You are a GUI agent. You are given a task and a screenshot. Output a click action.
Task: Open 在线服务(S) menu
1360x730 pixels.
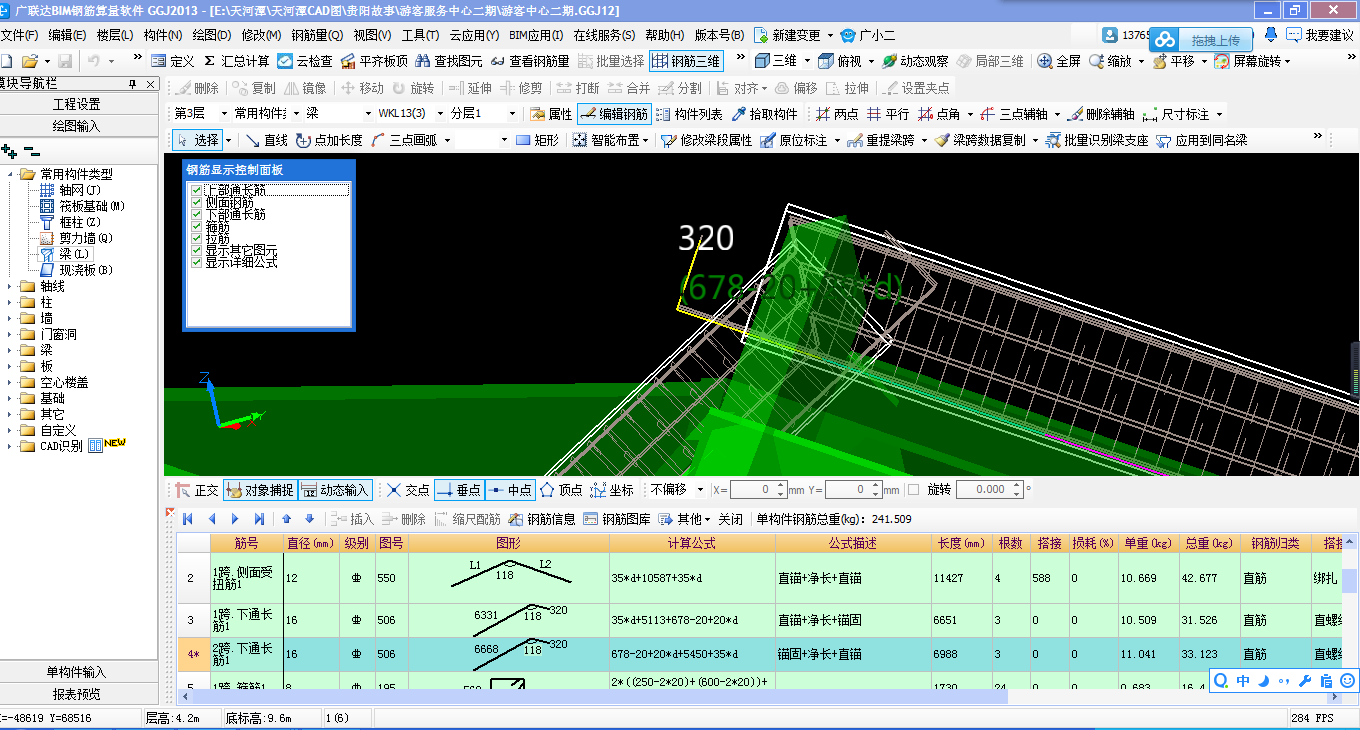pyautogui.click(x=603, y=35)
